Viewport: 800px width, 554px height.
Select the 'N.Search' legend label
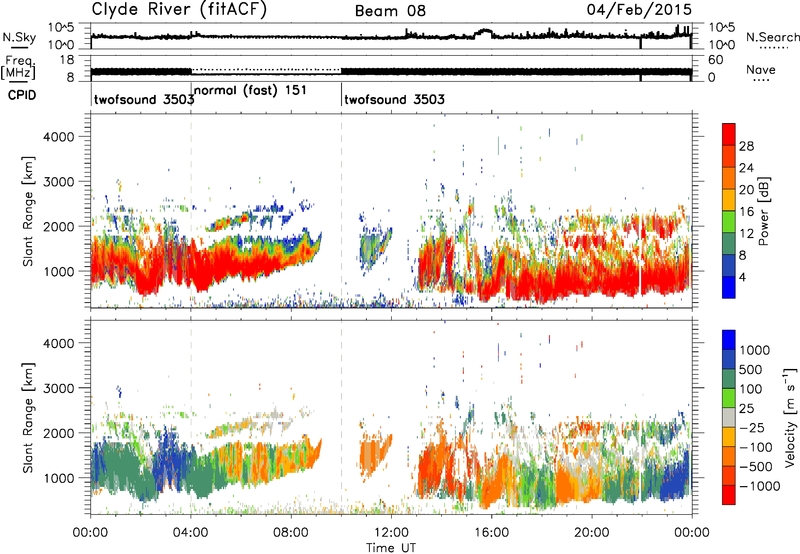772,37
